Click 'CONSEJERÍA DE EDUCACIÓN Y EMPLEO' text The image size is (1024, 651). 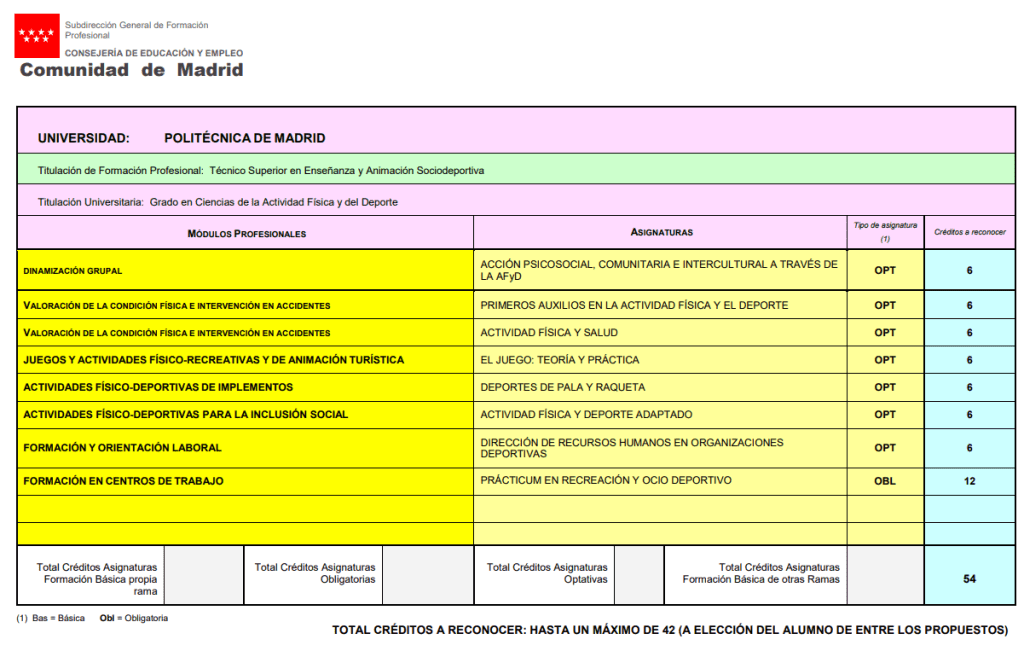[x=153, y=53]
